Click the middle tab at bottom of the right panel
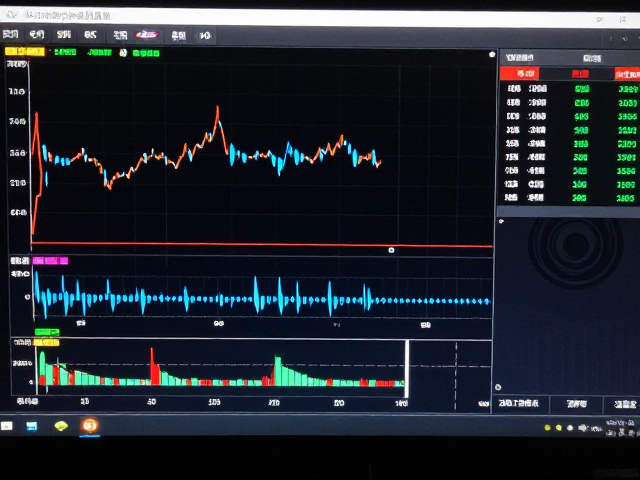The image size is (640, 480). tap(576, 404)
